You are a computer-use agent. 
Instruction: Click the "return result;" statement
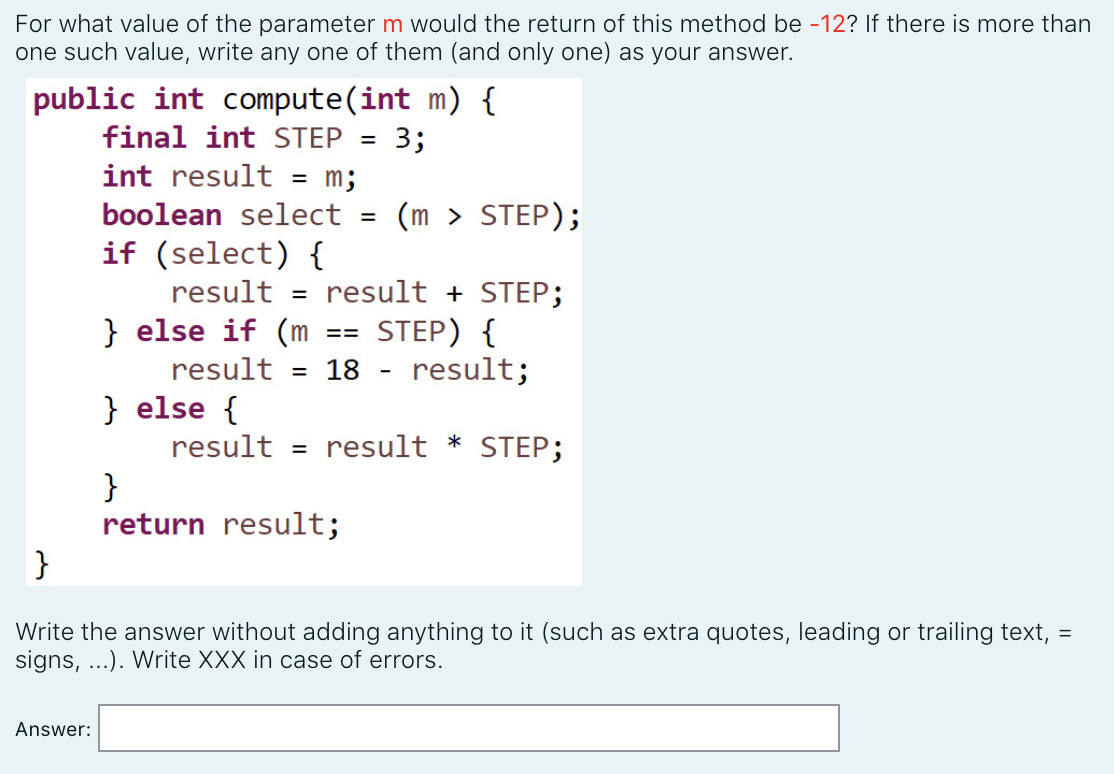(x=221, y=524)
